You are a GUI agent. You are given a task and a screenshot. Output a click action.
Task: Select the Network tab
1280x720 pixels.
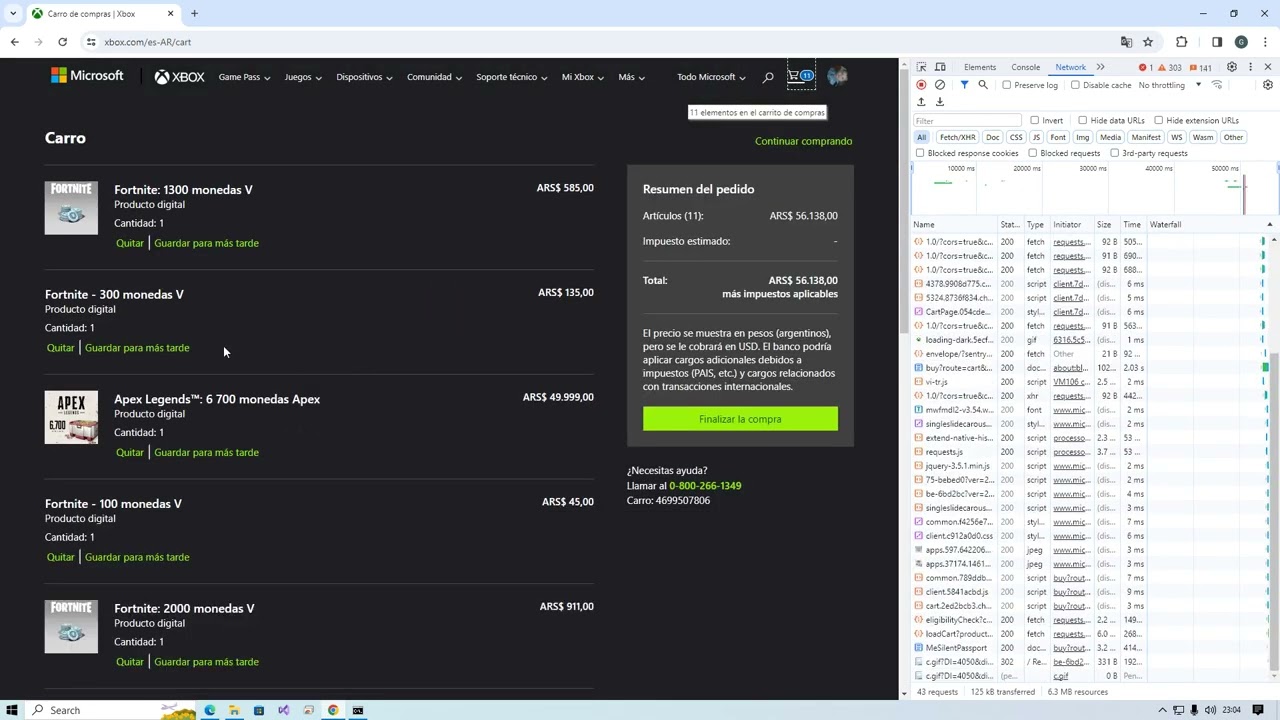point(1070,67)
